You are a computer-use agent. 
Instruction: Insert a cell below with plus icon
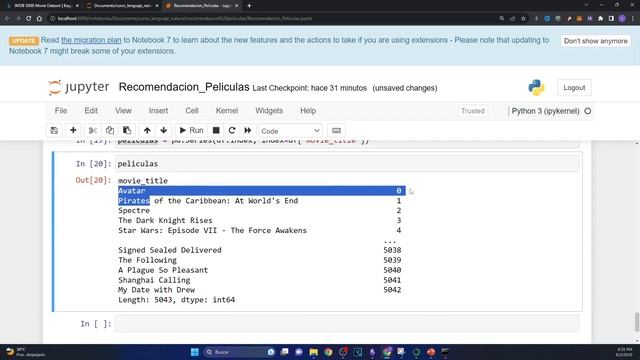pyautogui.click(x=73, y=131)
